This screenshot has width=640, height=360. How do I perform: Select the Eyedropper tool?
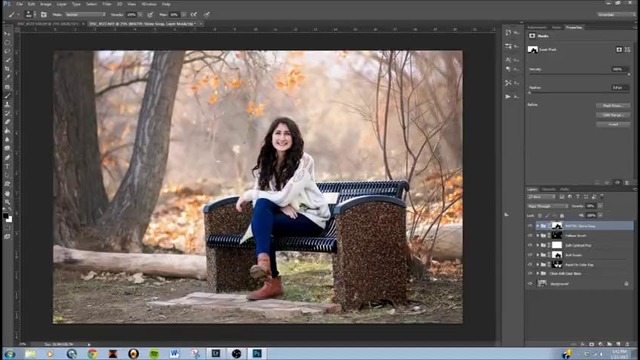pos(7,78)
